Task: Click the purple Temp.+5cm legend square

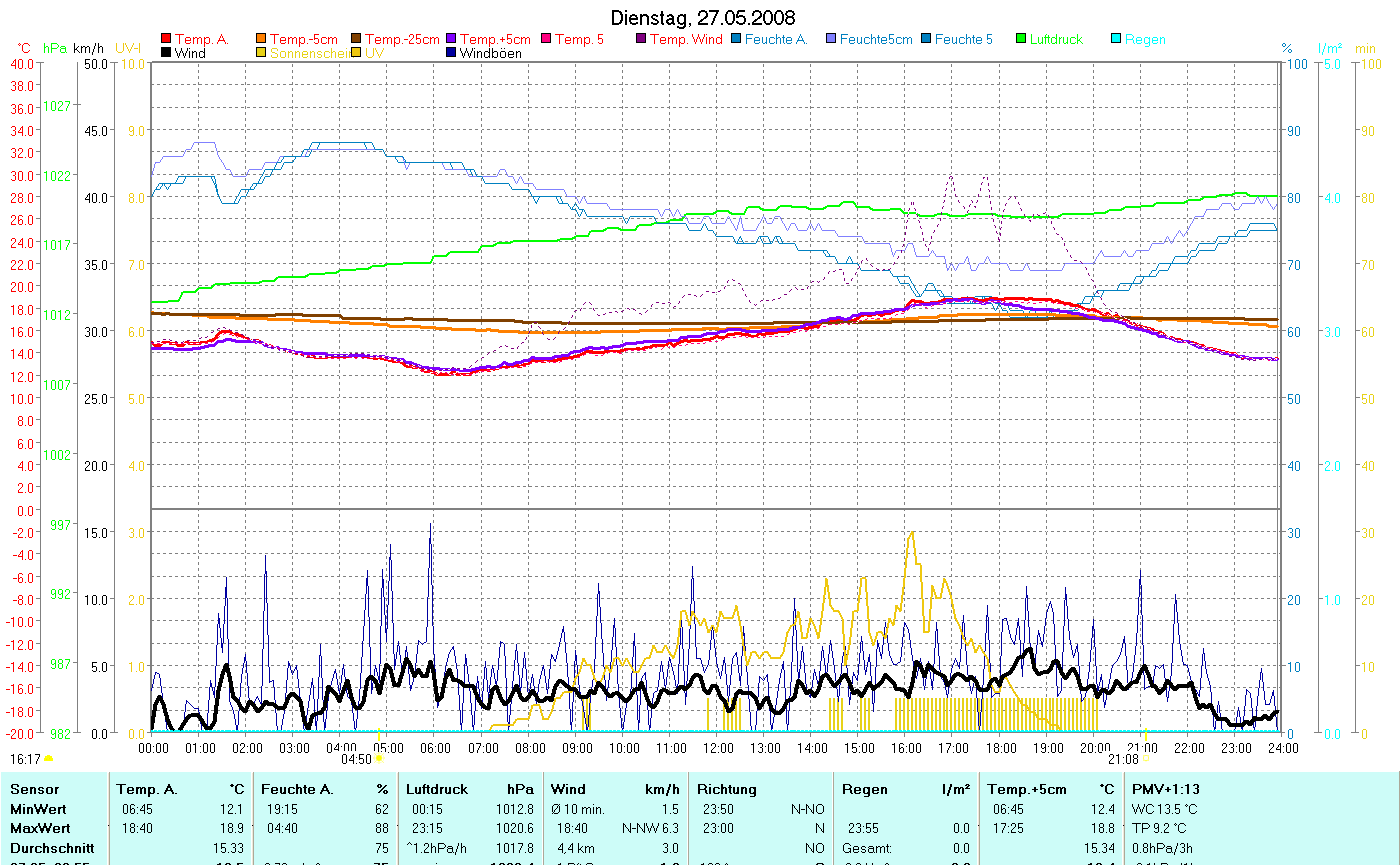Action: coord(451,39)
